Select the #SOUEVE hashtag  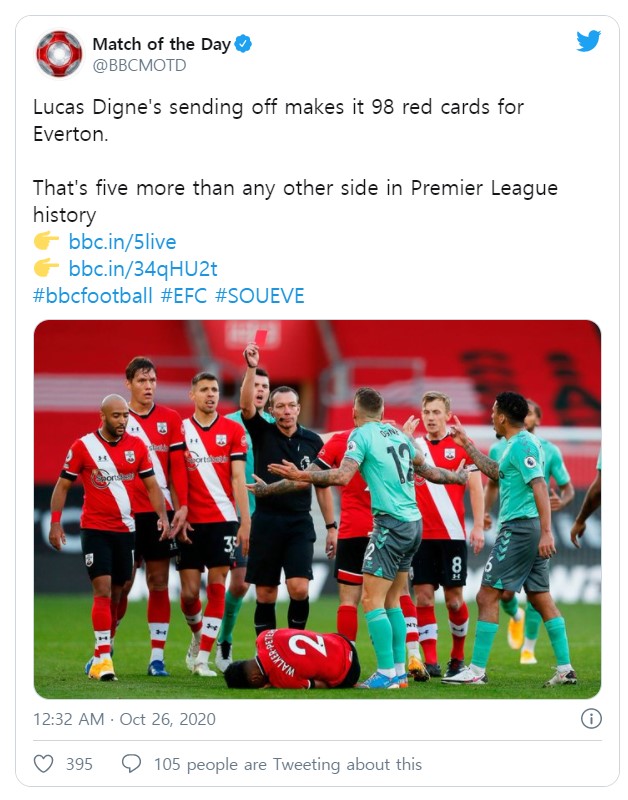[x=260, y=296]
